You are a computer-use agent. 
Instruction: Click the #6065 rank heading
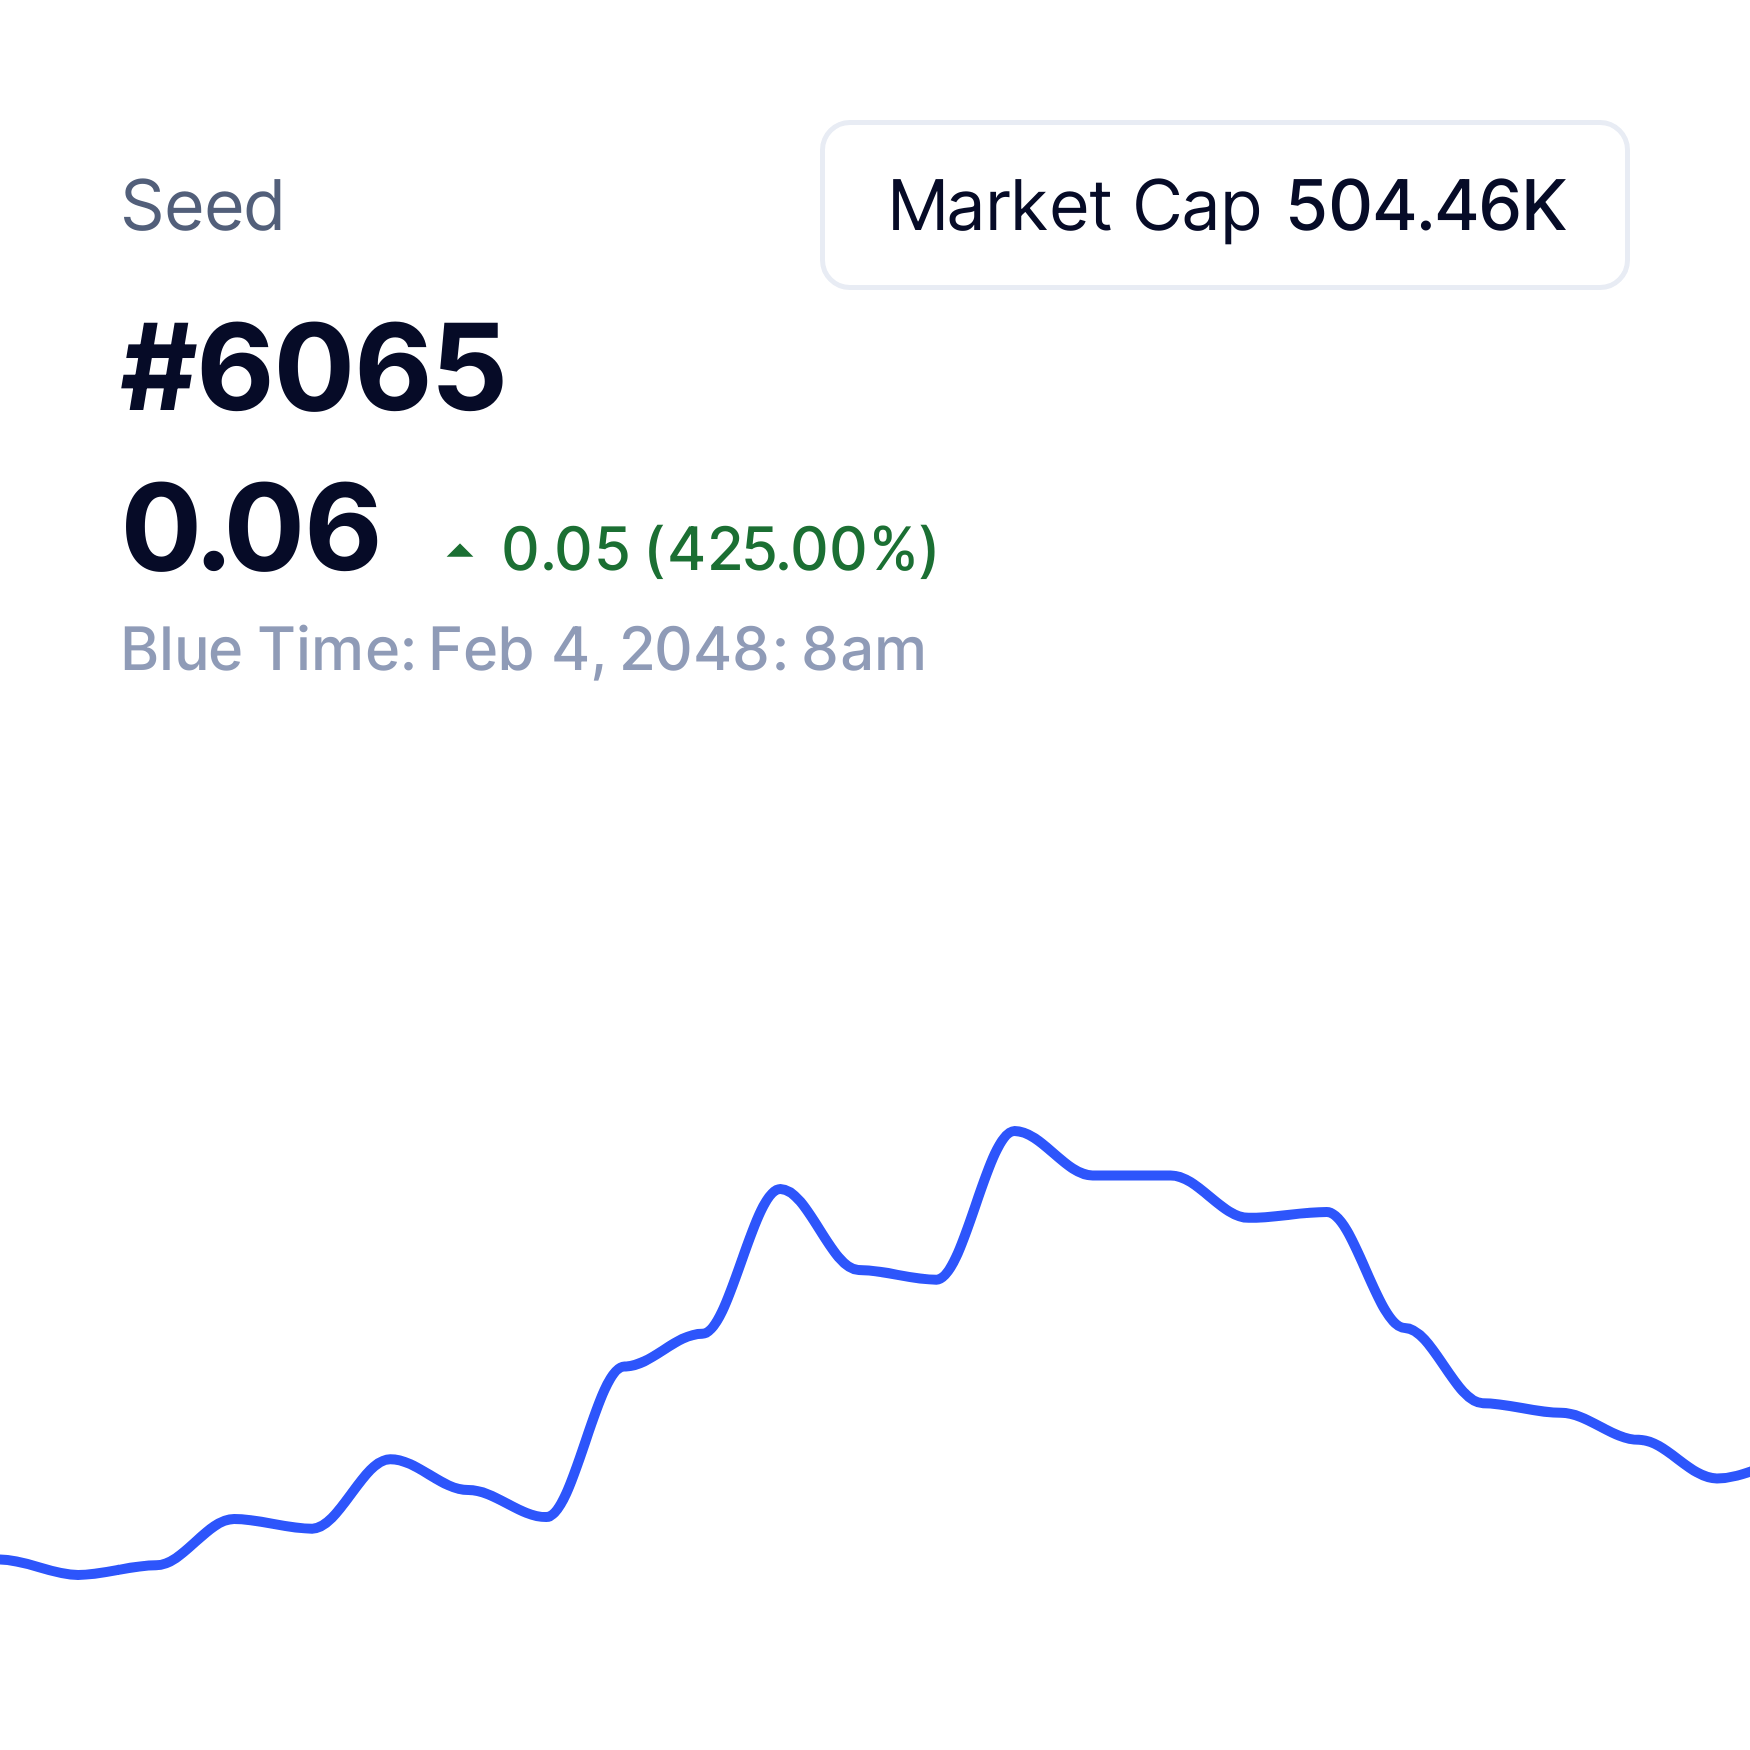[x=313, y=366]
